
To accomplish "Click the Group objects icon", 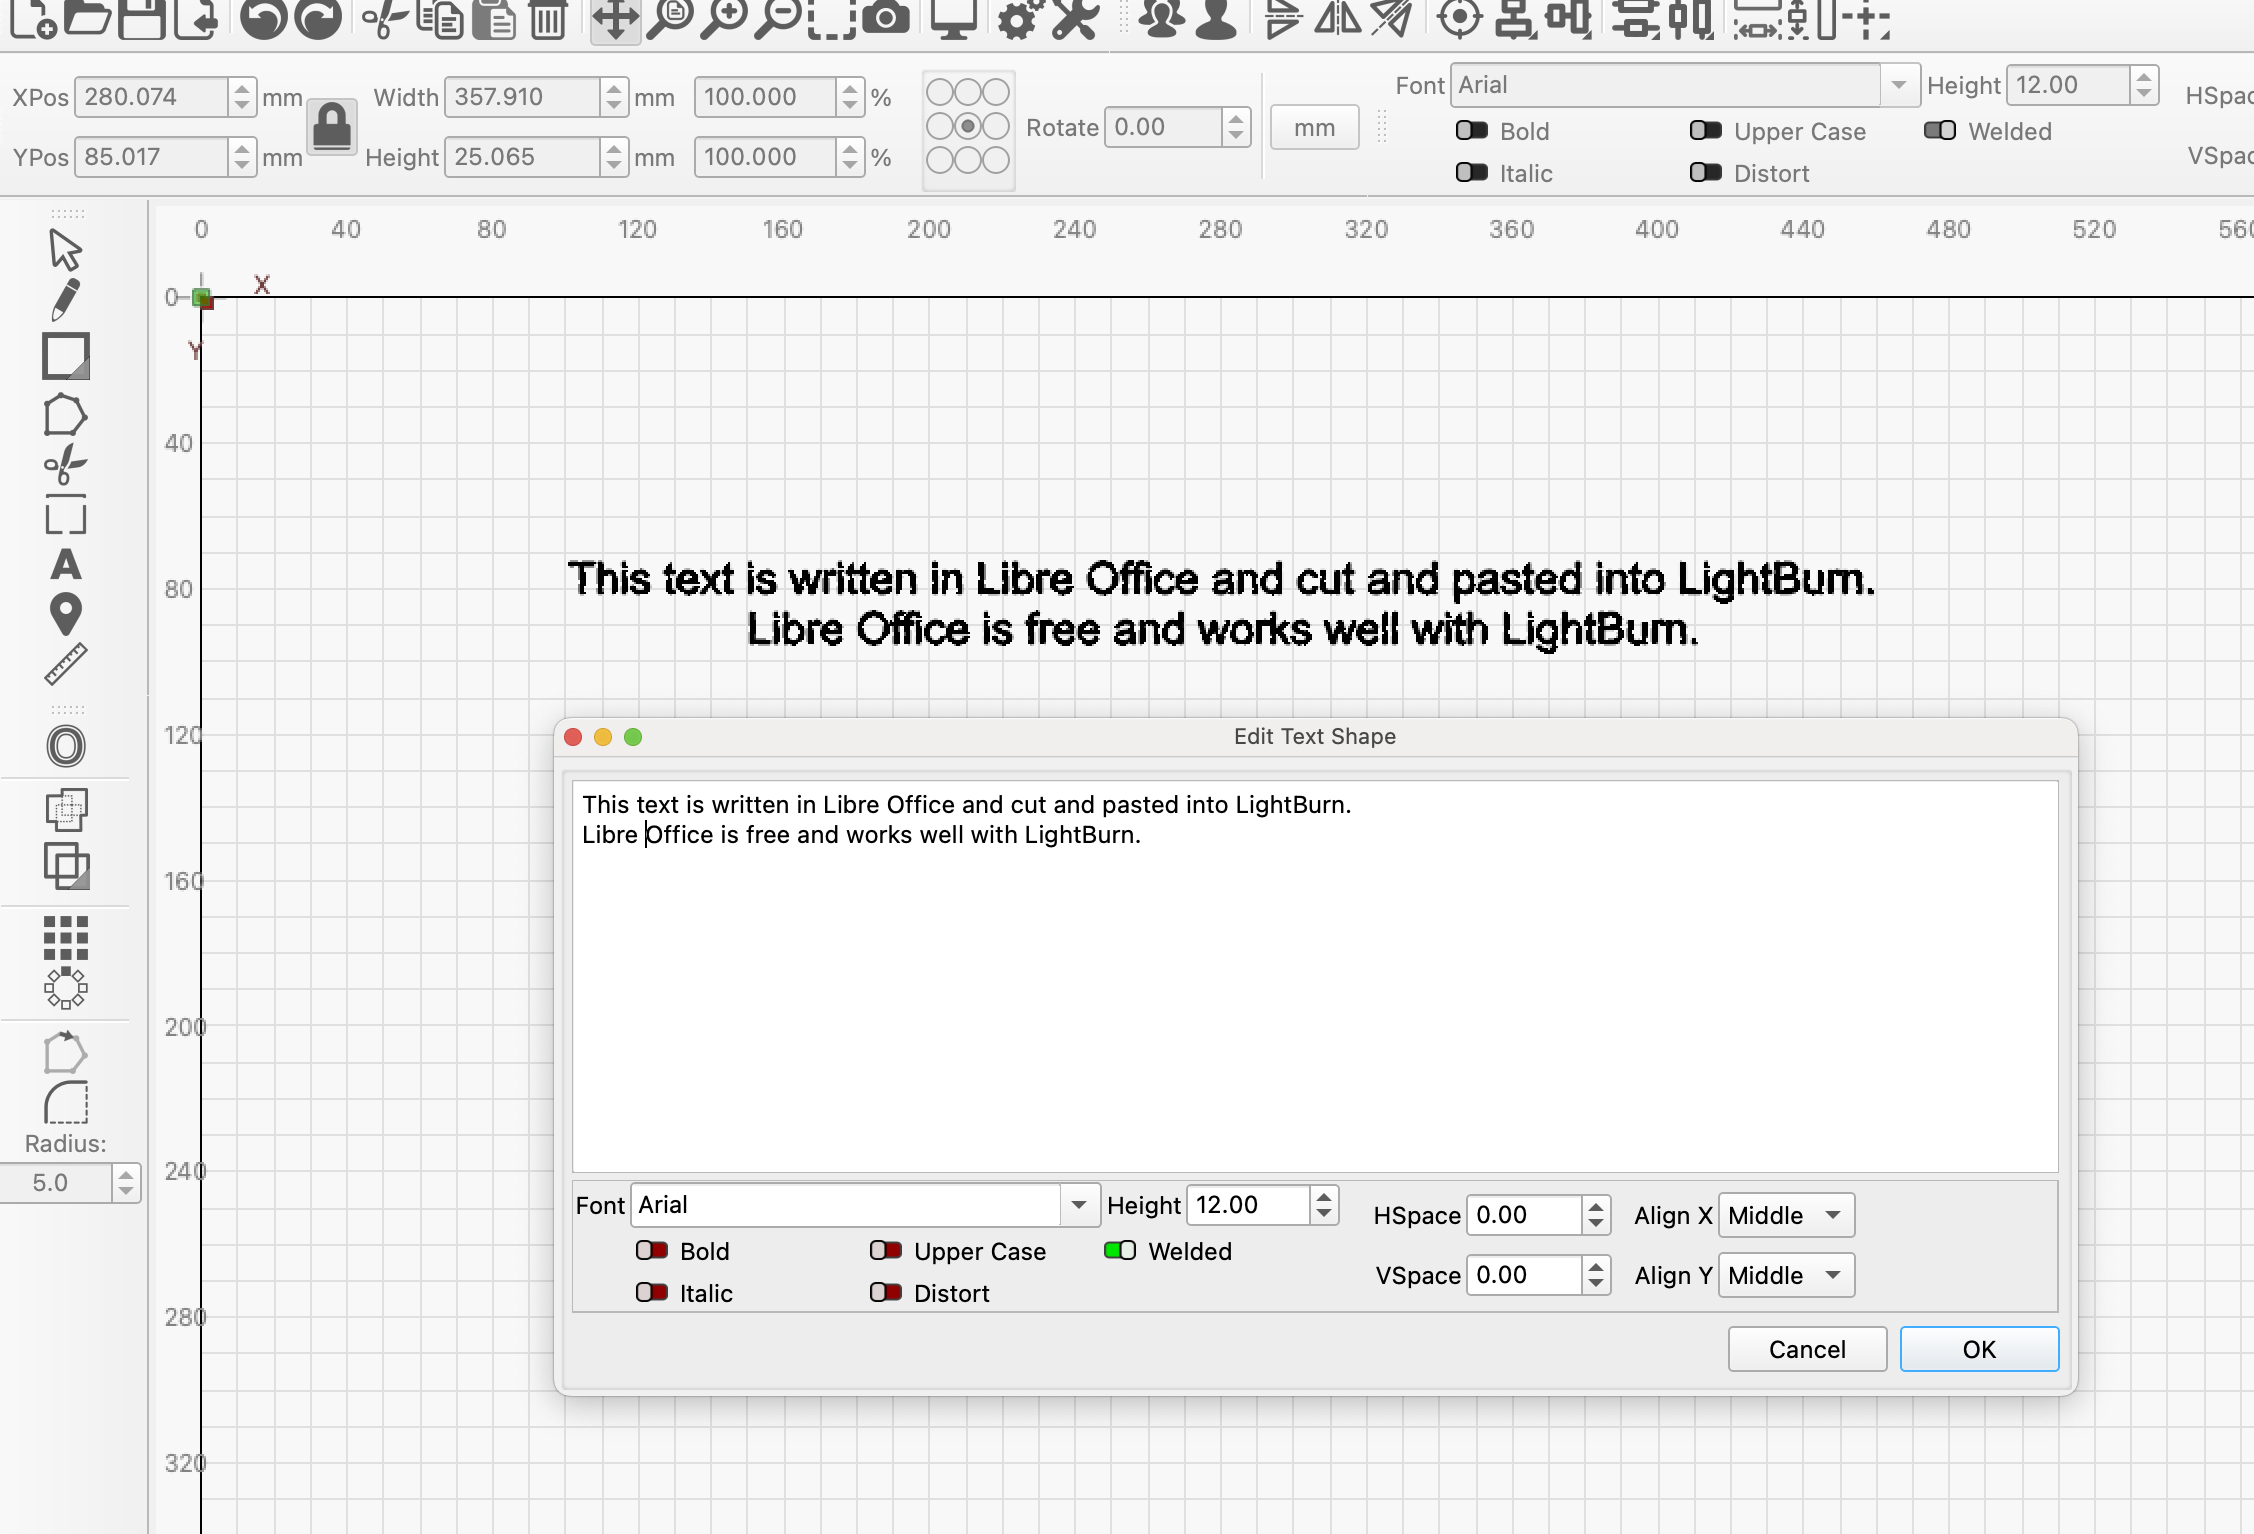I will pyautogui.click(x=1162, y=18).
